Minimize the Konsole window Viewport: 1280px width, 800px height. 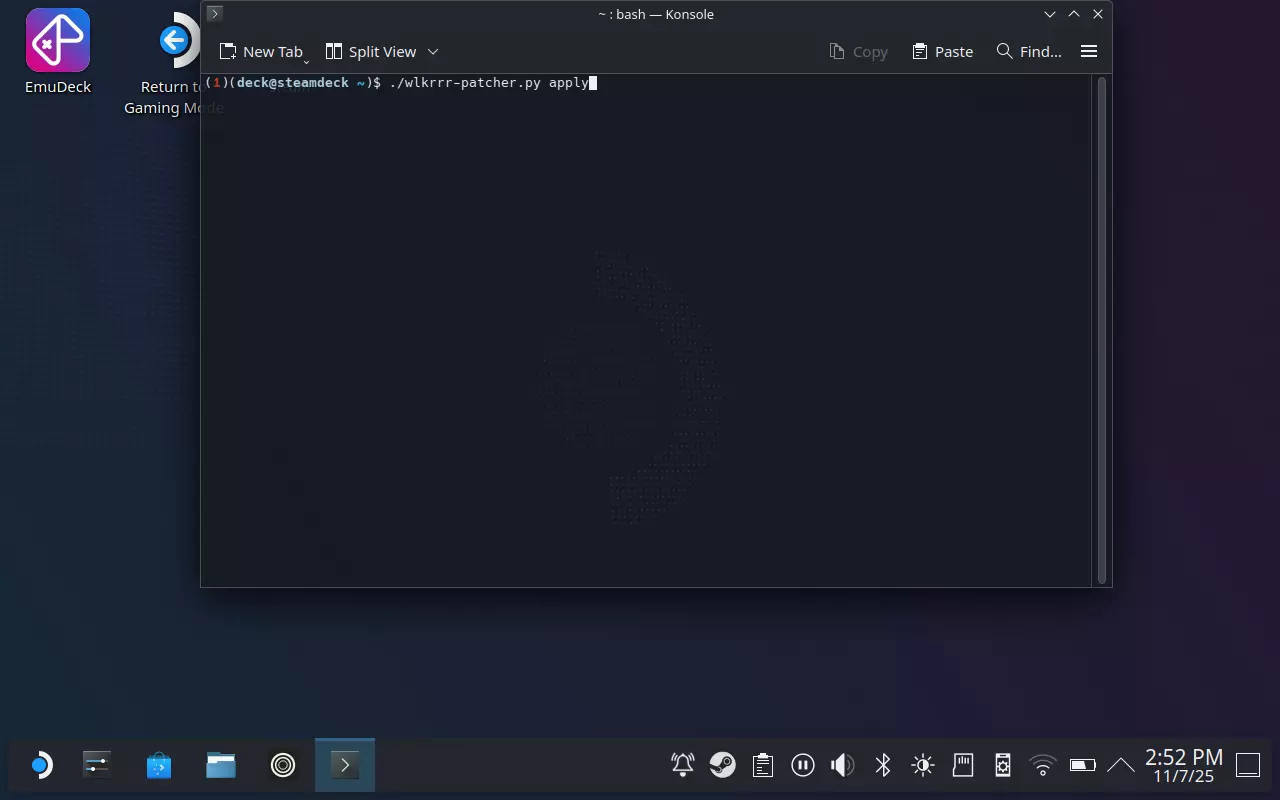click(1050, 14)
